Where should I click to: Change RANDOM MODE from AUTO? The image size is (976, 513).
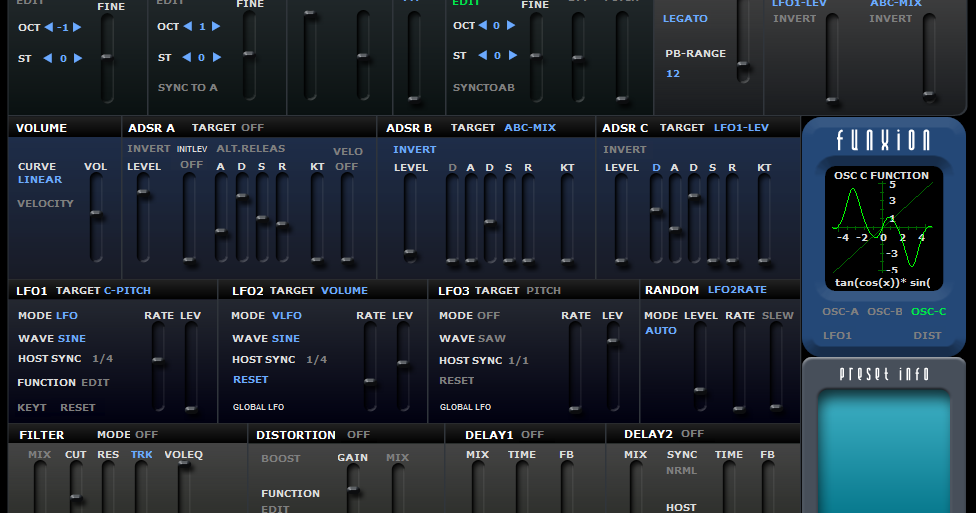pos(660,331)
